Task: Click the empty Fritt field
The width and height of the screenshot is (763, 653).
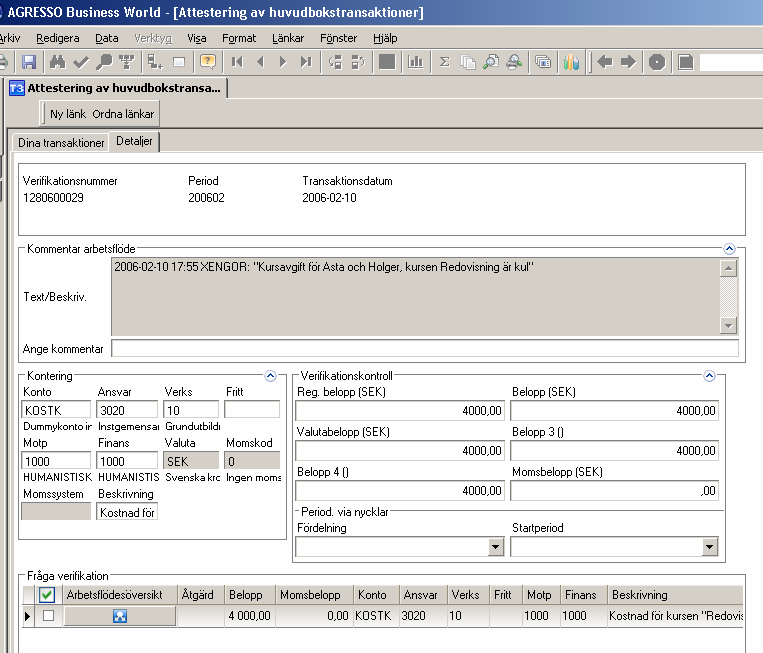Action: click(252, 409)
